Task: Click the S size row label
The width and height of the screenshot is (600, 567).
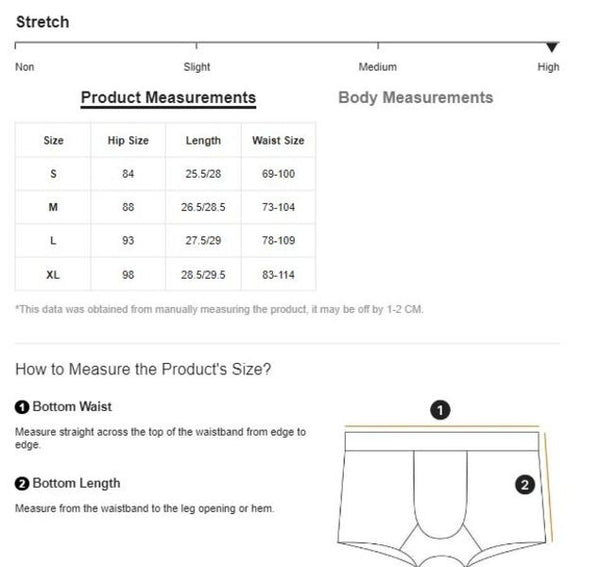Action: 53,174
